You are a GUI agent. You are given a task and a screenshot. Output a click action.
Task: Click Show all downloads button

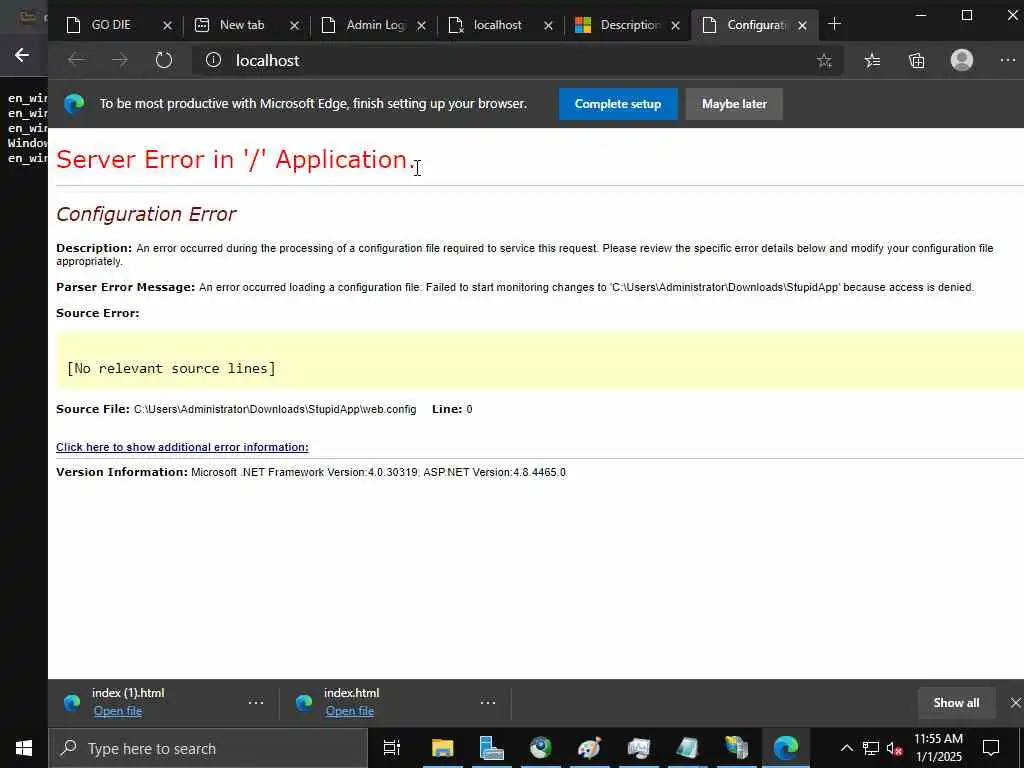click(x=956, y=703)
